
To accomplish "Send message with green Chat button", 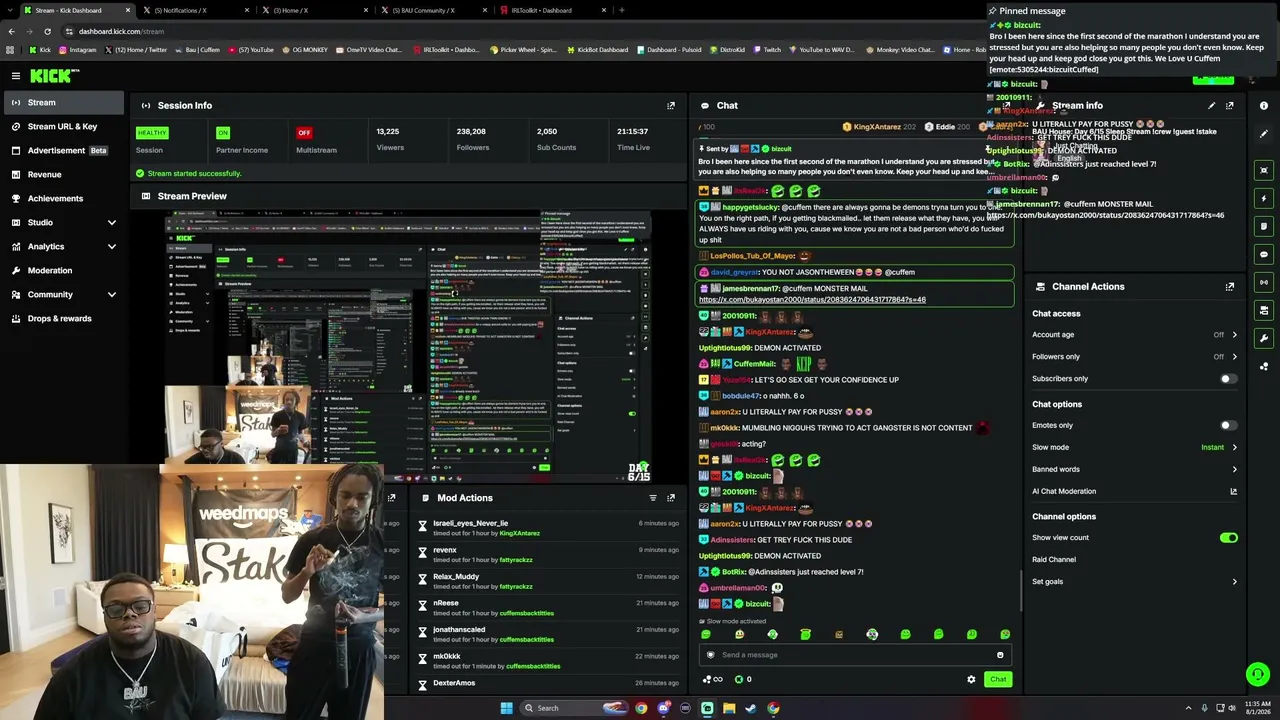I will (x=998, y=680).
